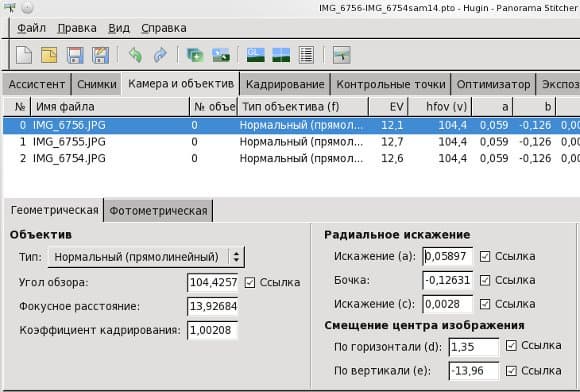Click the Hugin window menu icon in title bar

9,7
